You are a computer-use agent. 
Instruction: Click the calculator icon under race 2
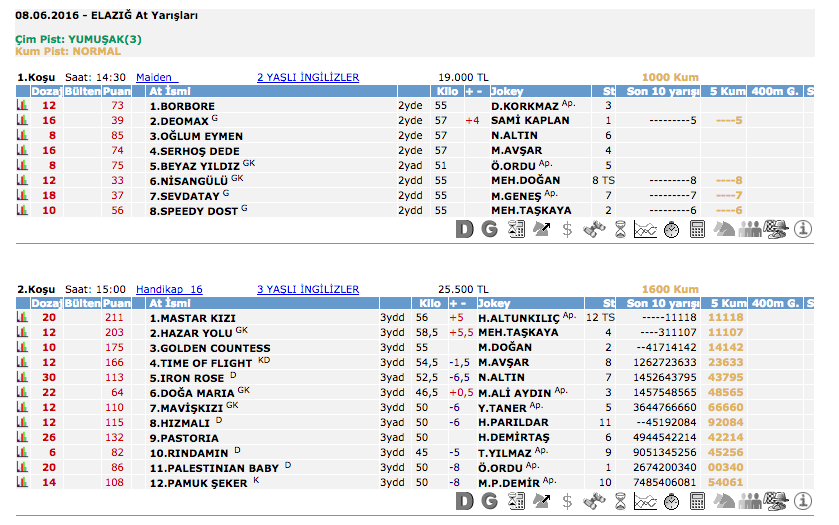tap(698, 501)
